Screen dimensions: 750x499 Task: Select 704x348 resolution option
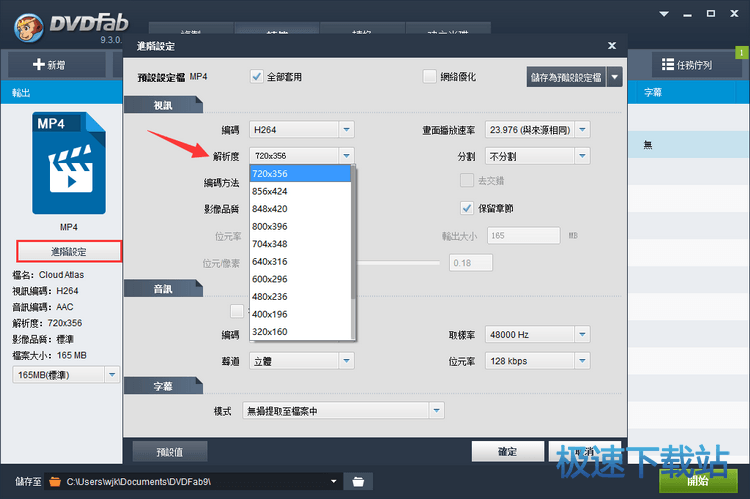[300, 244]
